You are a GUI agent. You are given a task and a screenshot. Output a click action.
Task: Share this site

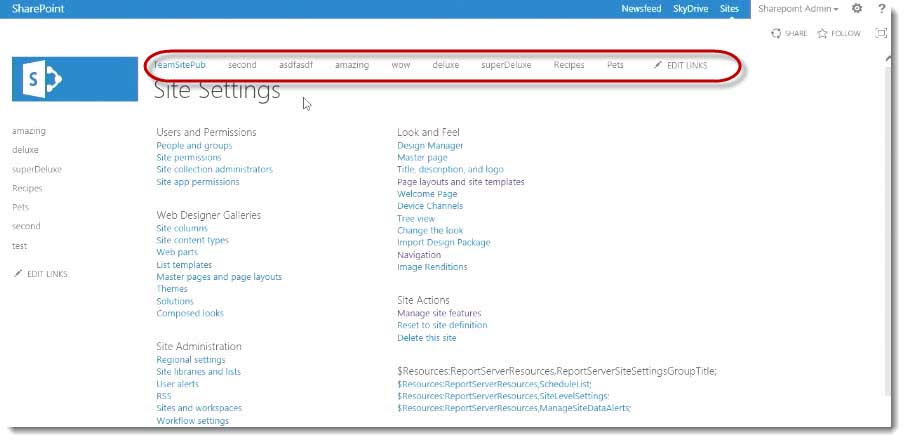pyautogui.click(x=789, y=34)
